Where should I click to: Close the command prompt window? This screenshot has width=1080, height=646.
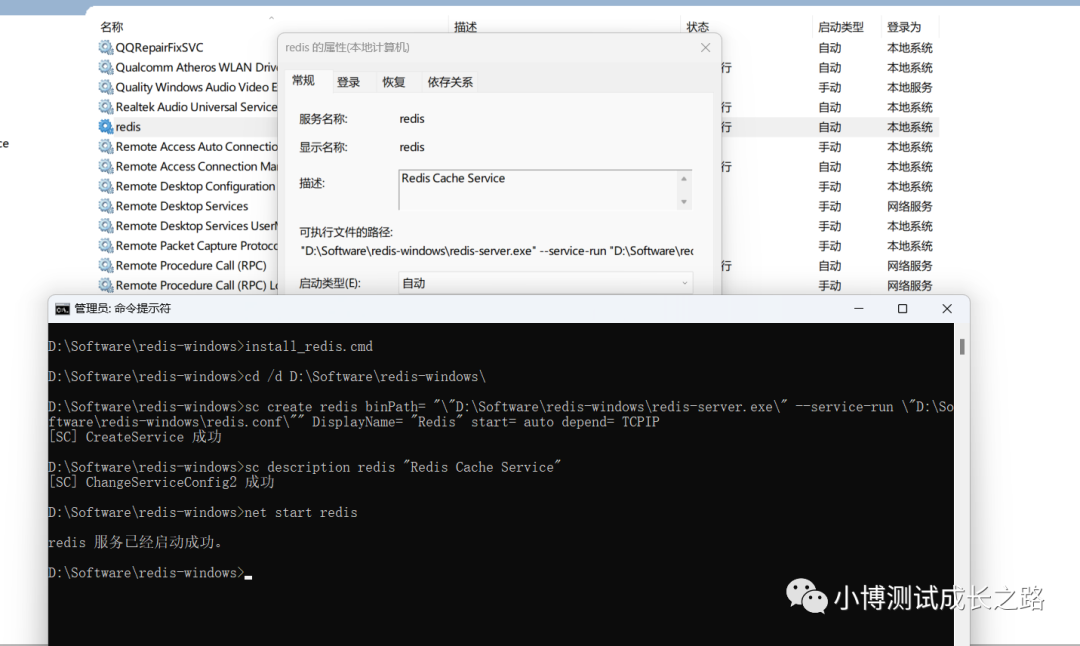[947, 309]
